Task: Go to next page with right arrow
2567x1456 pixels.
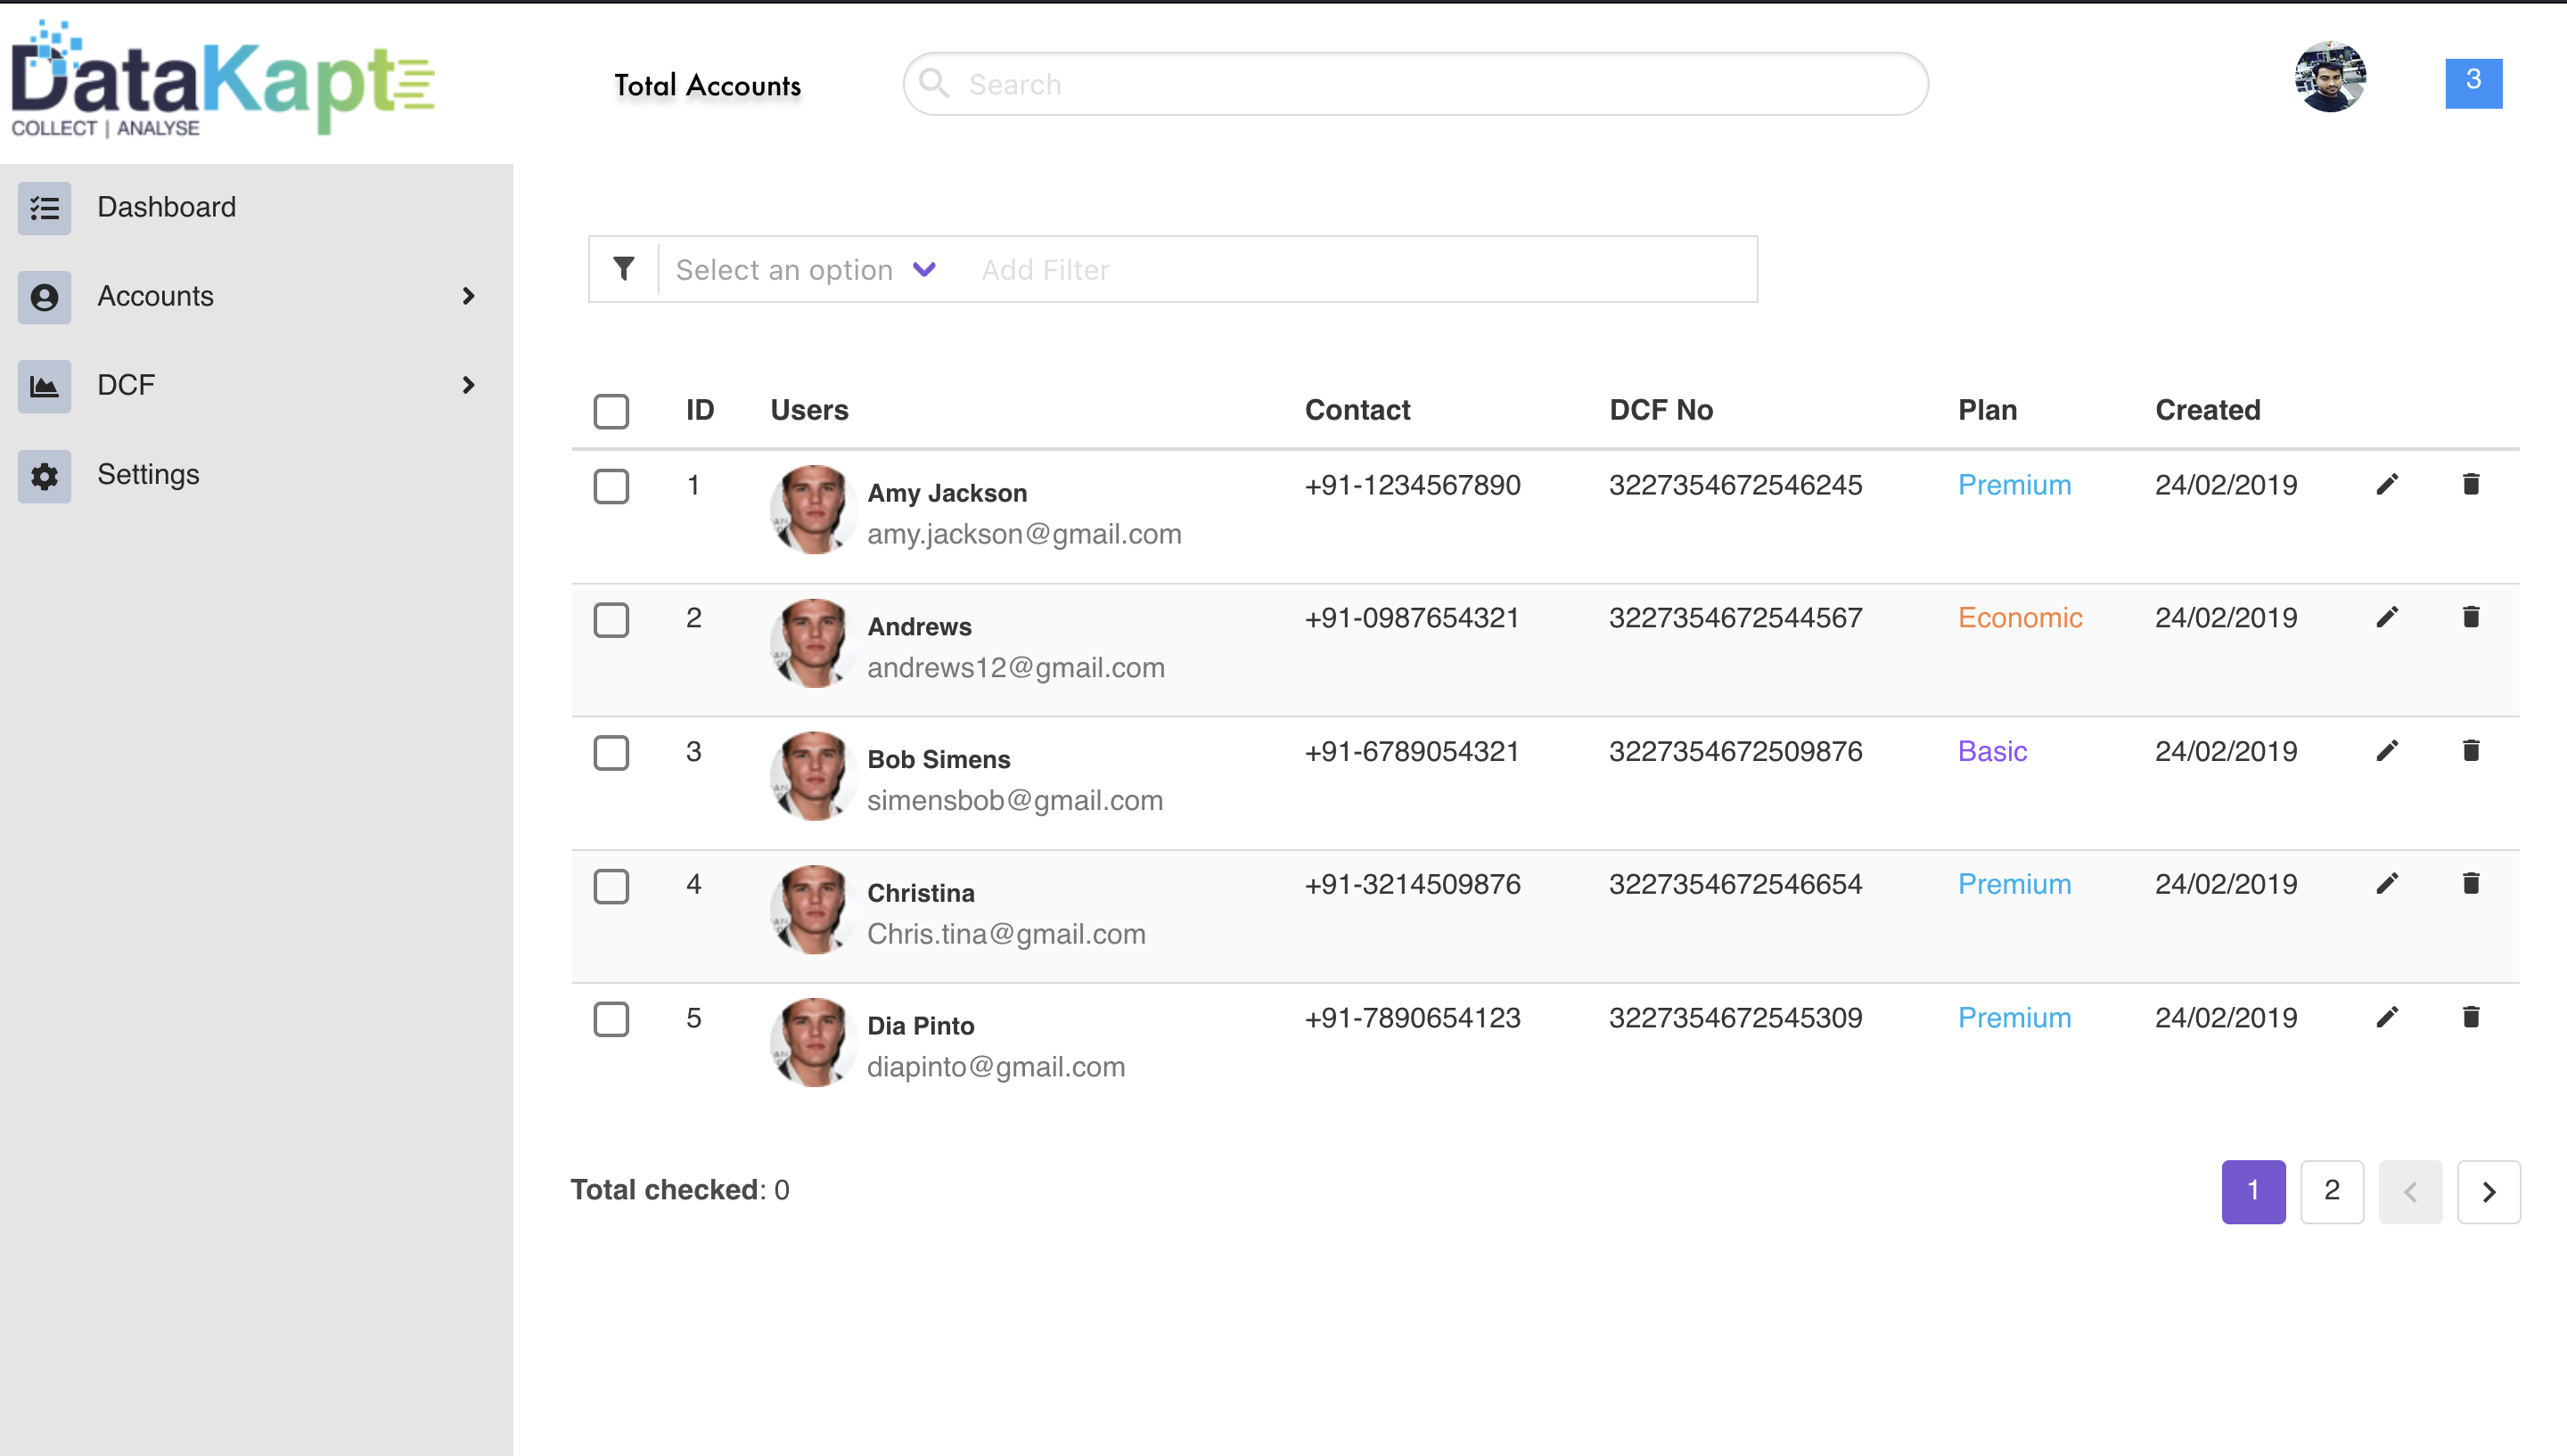Action: click(2488, 1191)
